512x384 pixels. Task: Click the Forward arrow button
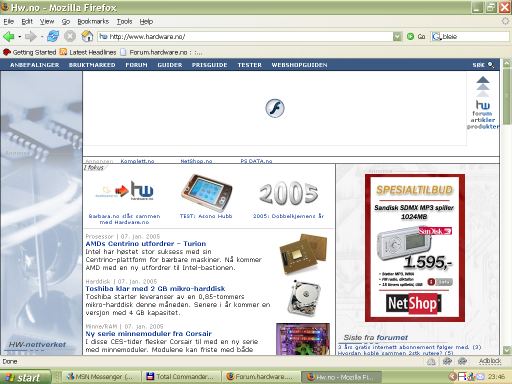(x=31, y=36)
